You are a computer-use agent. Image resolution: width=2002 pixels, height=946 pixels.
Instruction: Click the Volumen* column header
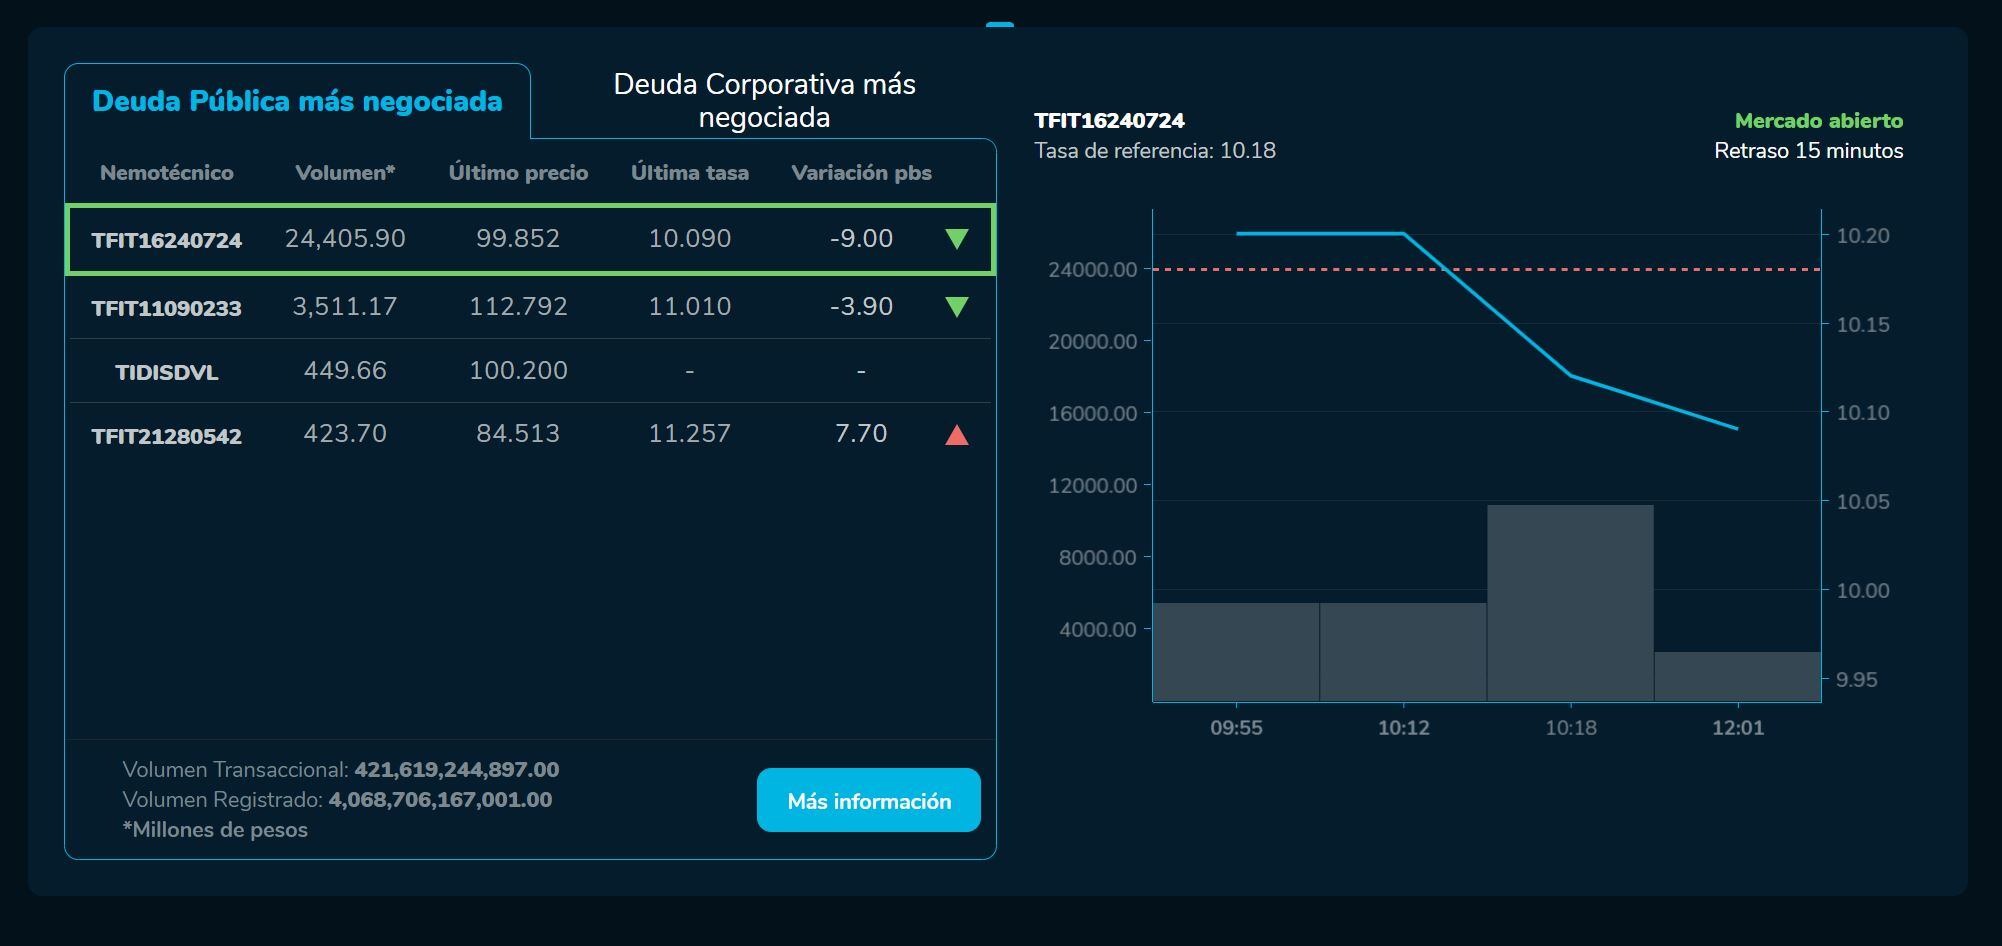[345, 173]
